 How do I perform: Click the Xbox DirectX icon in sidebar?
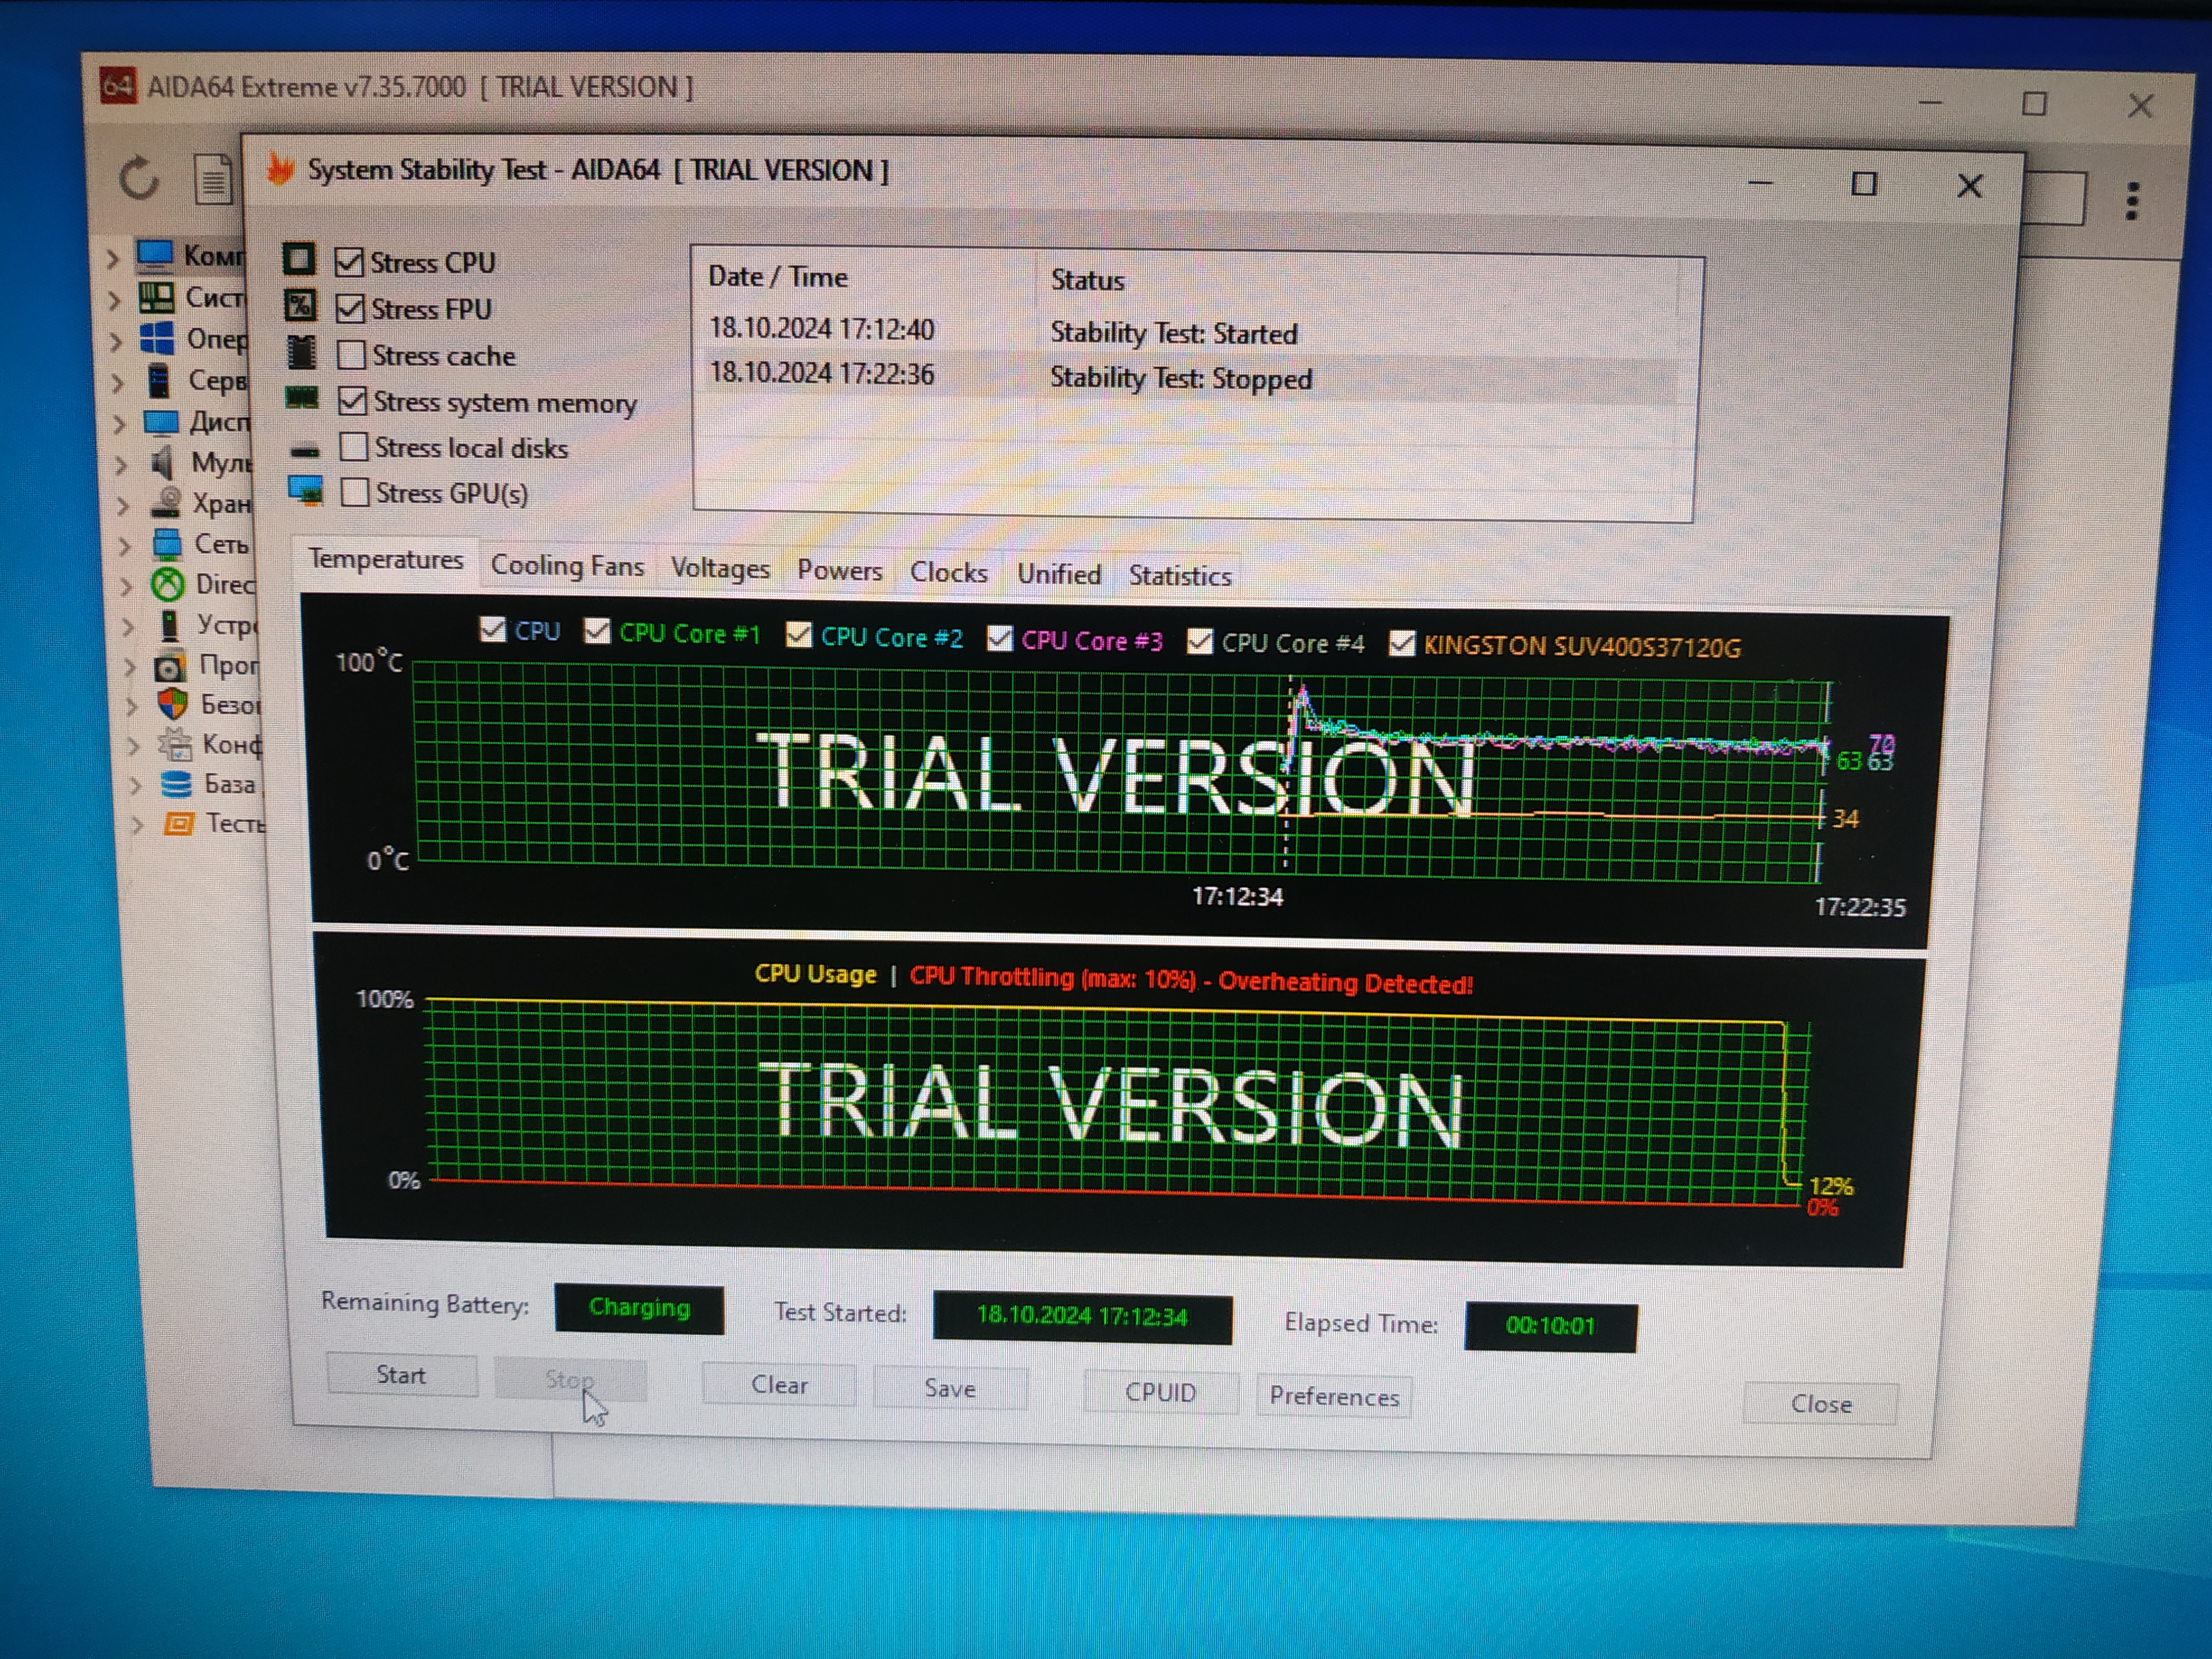pos(168,584)
